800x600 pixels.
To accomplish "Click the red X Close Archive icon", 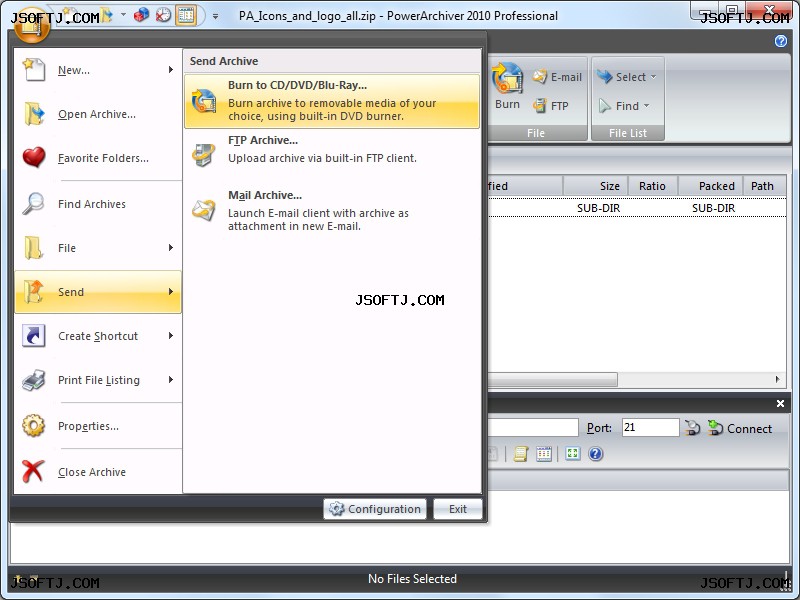I will [x=33, y=471].
